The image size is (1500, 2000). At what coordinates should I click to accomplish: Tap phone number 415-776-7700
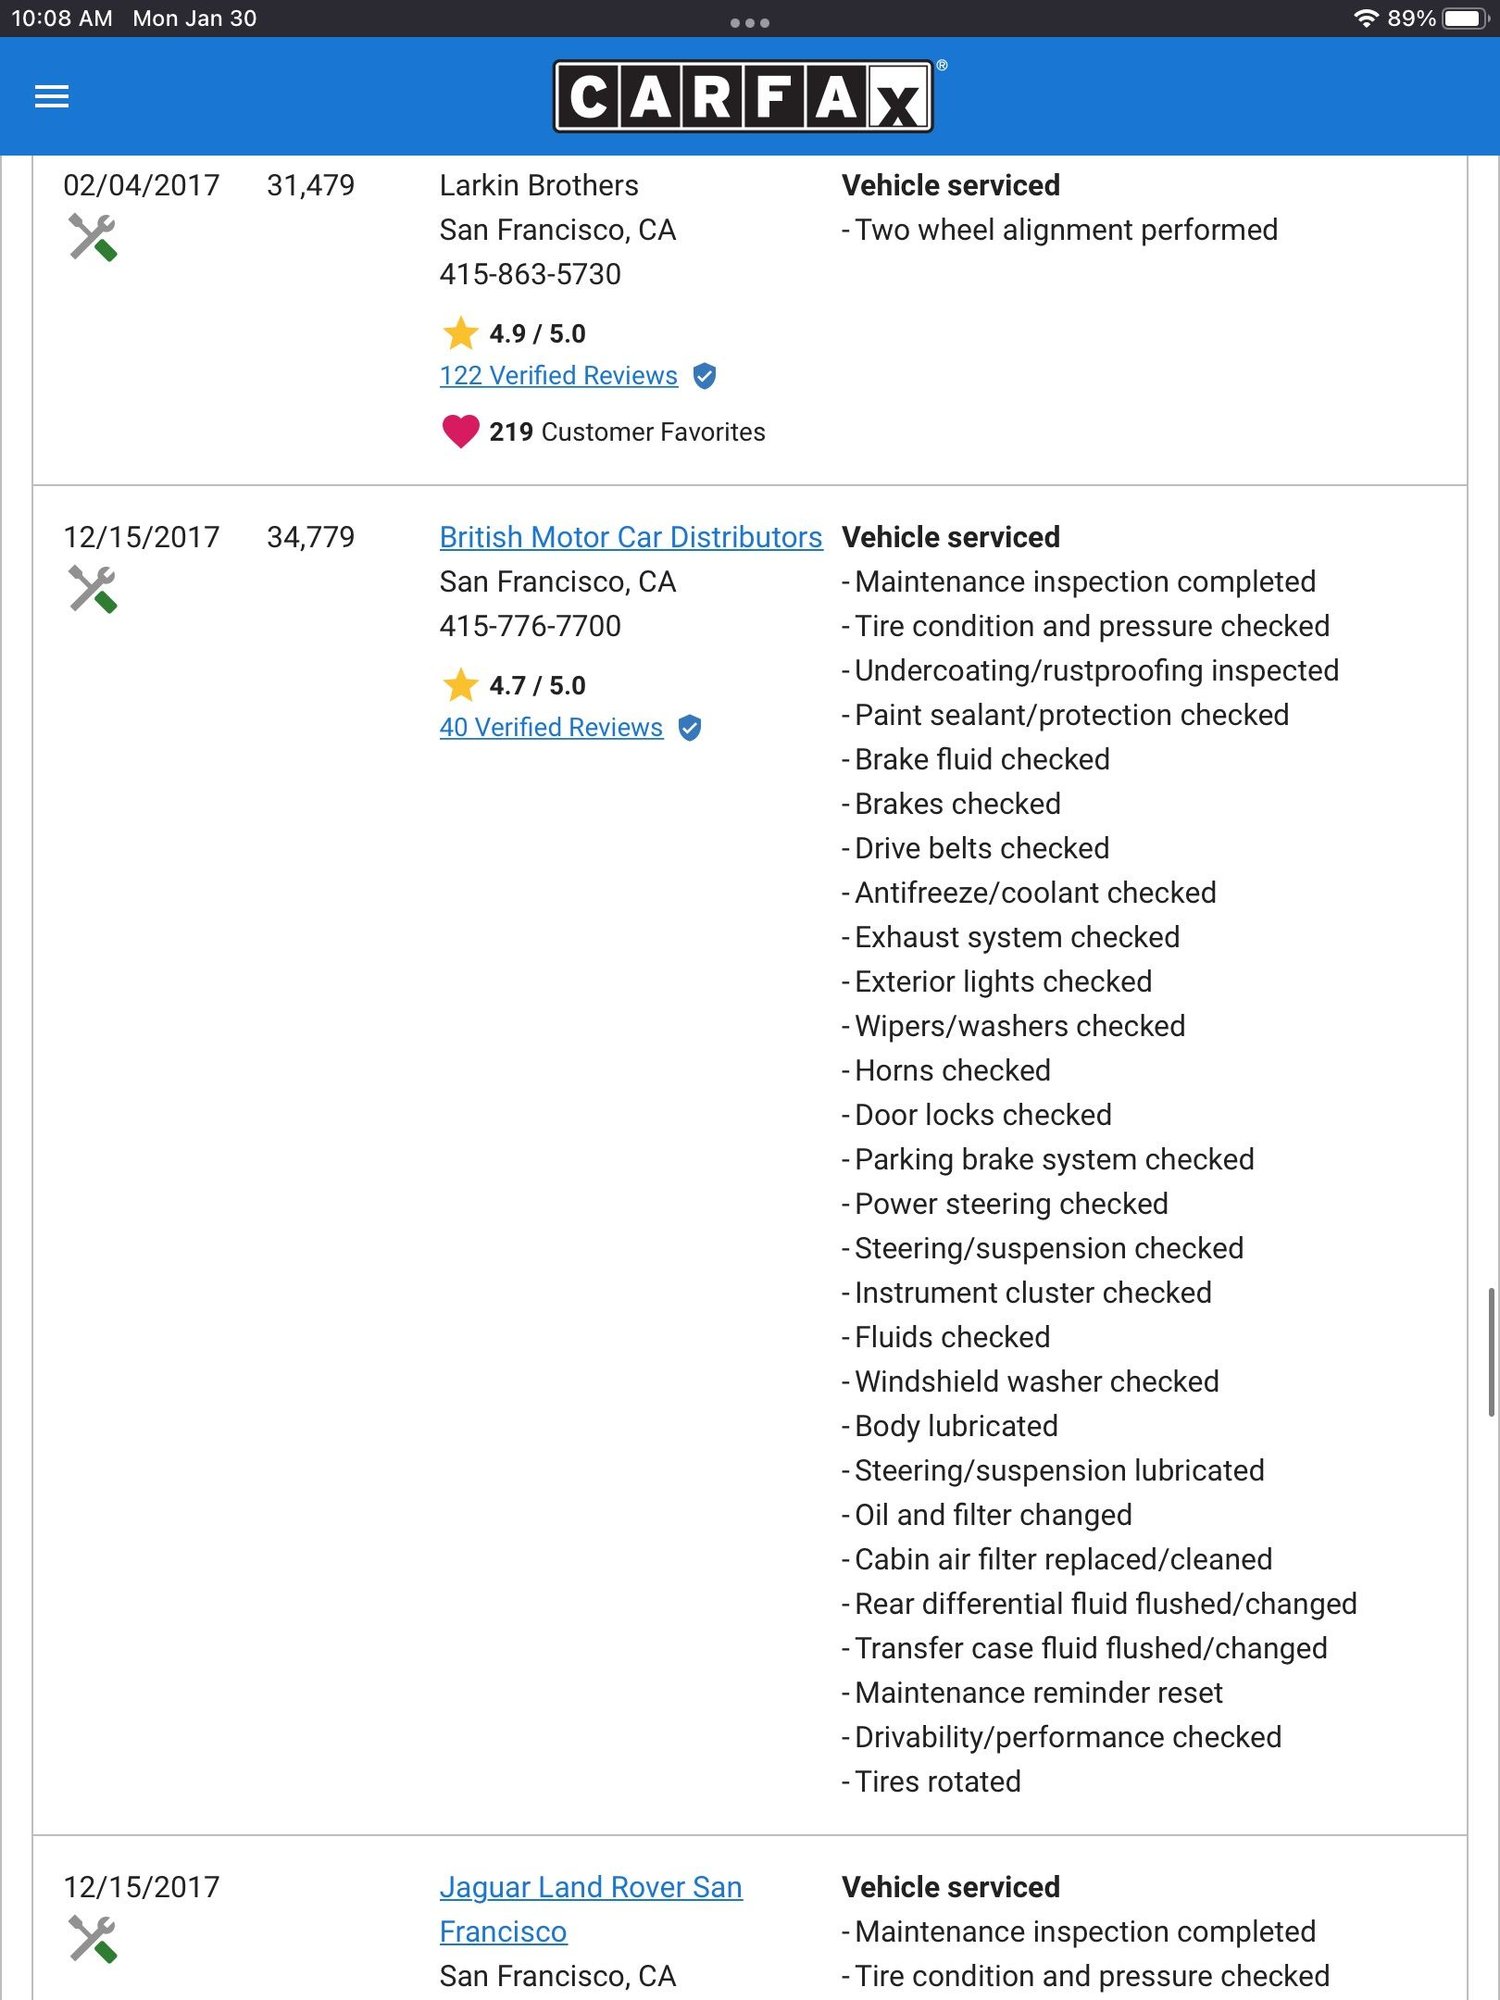point(530,626)
